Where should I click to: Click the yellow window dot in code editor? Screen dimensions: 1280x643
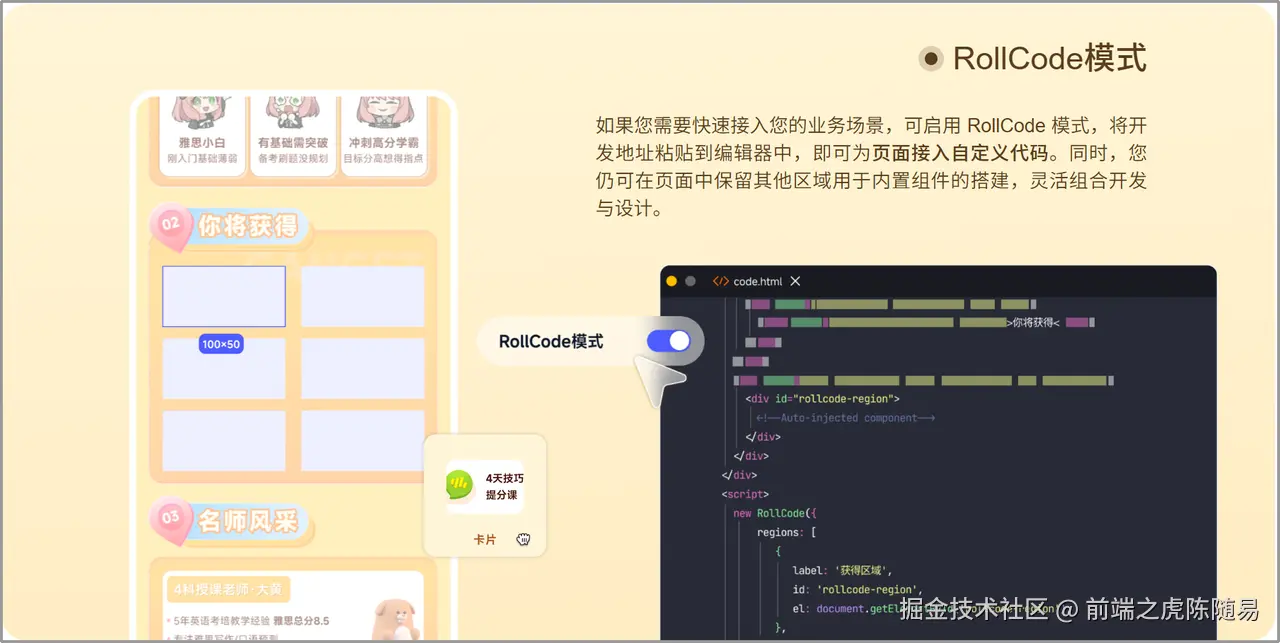pyautogui.click(x=672, y=281)
